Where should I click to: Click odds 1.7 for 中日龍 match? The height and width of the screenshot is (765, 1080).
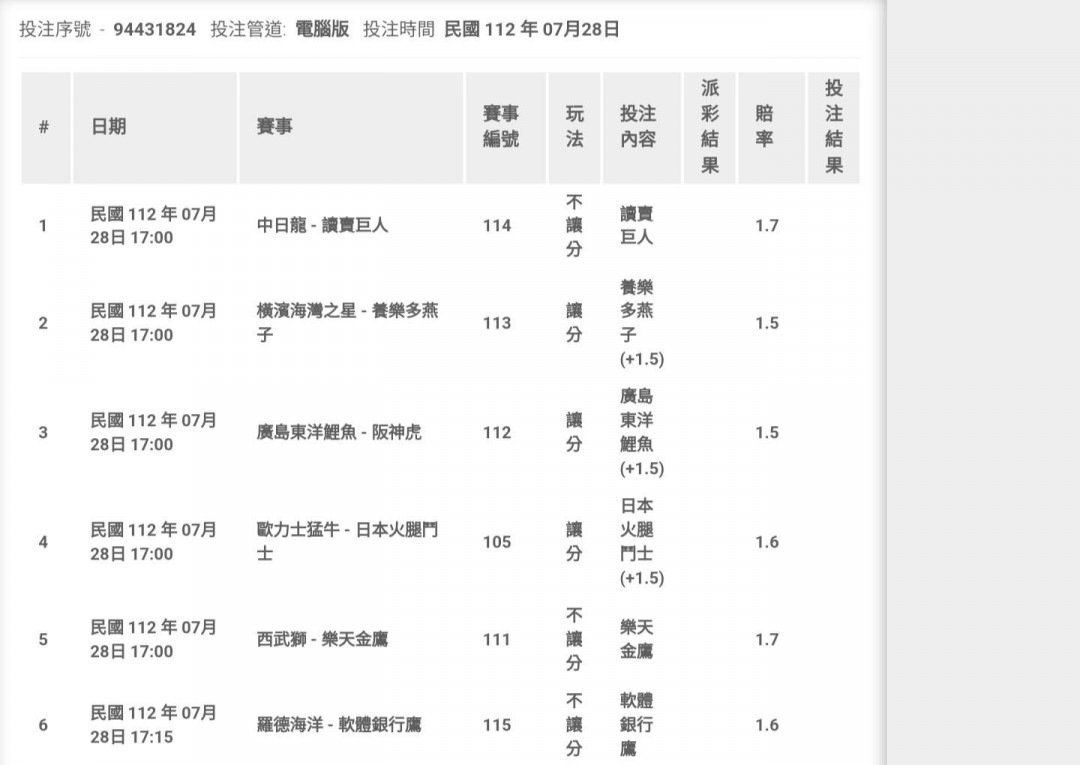(x=767, y=226)
